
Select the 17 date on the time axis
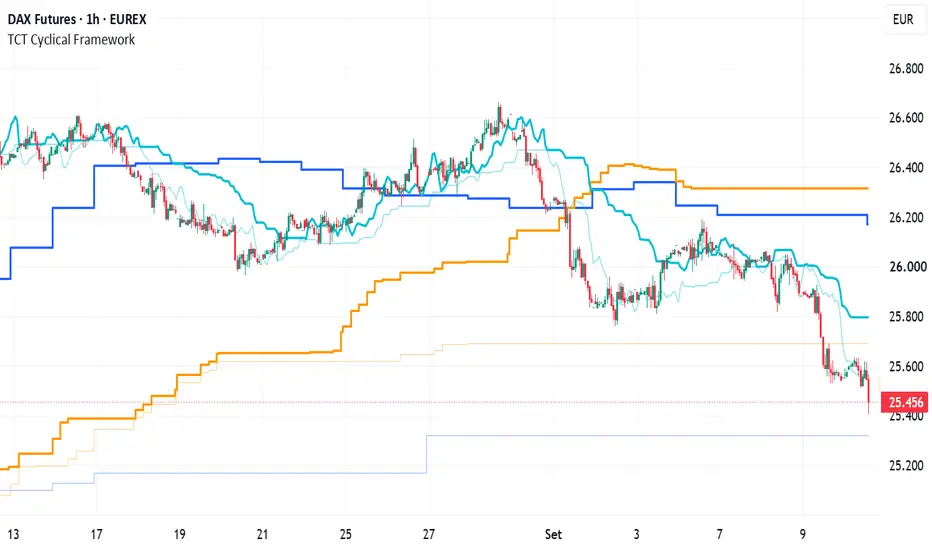coord(96,534)
